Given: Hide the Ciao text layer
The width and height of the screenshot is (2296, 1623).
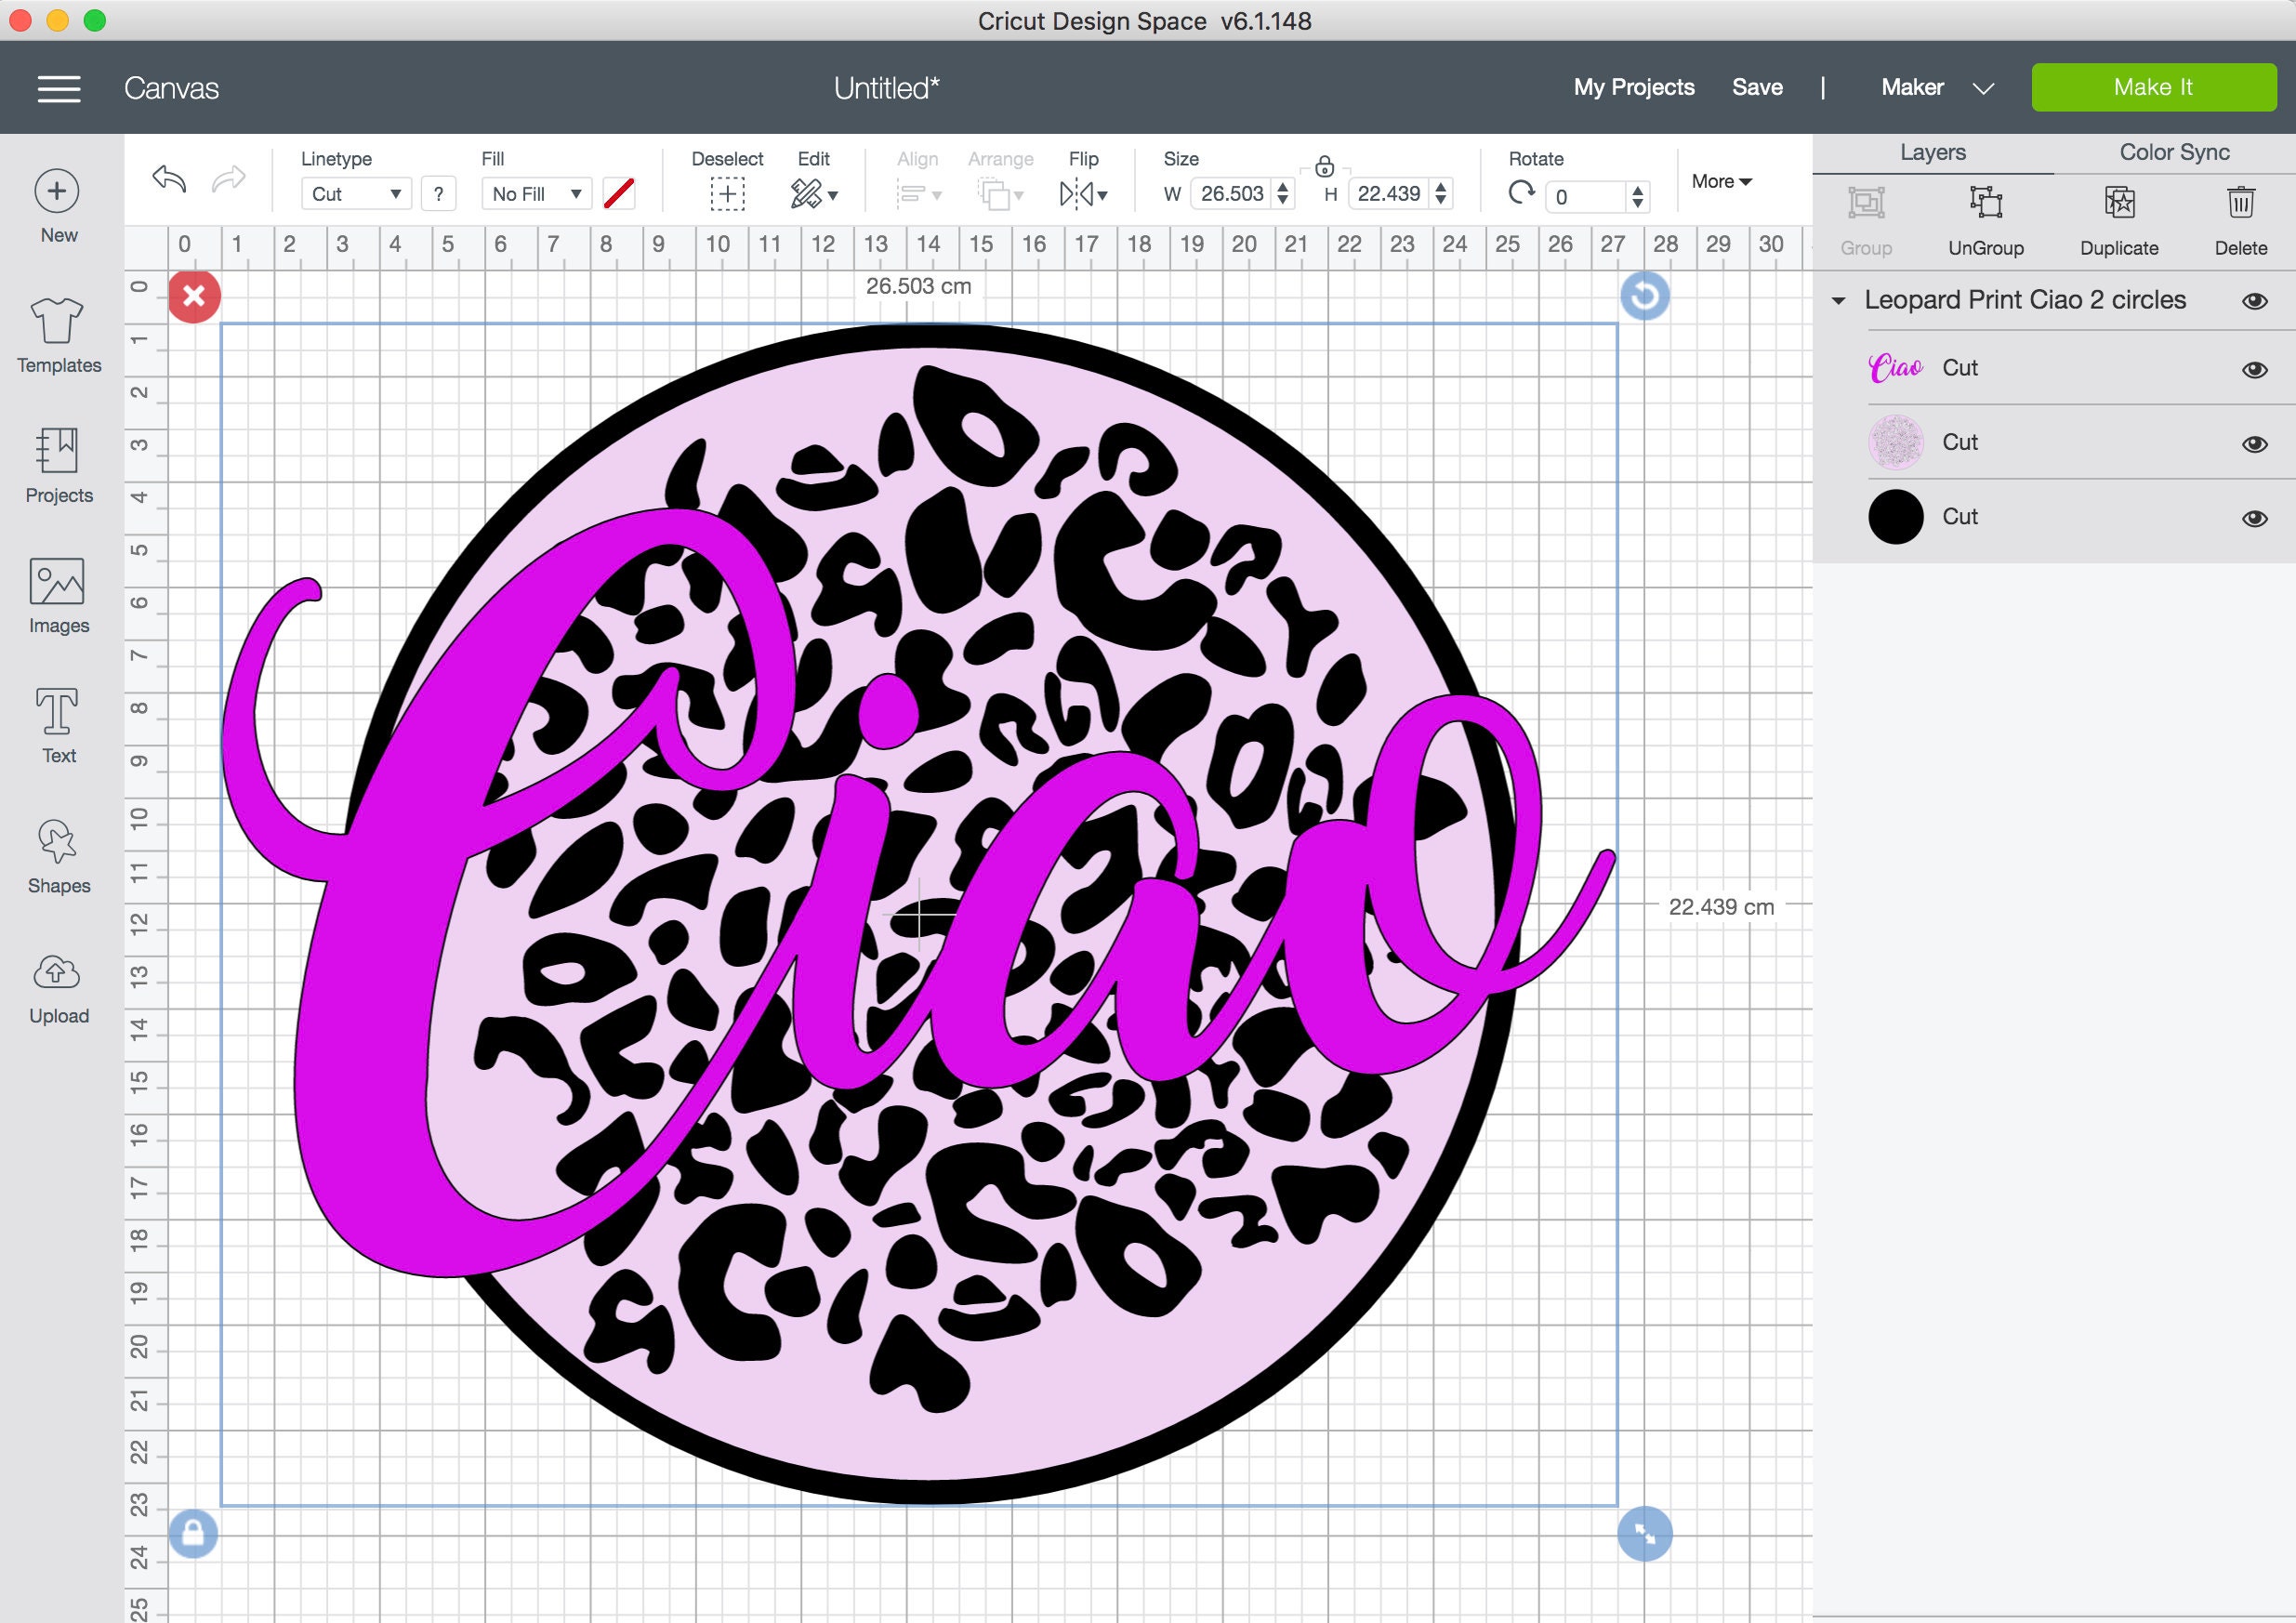Looking at the screenshot, I should click(2255, 368).
